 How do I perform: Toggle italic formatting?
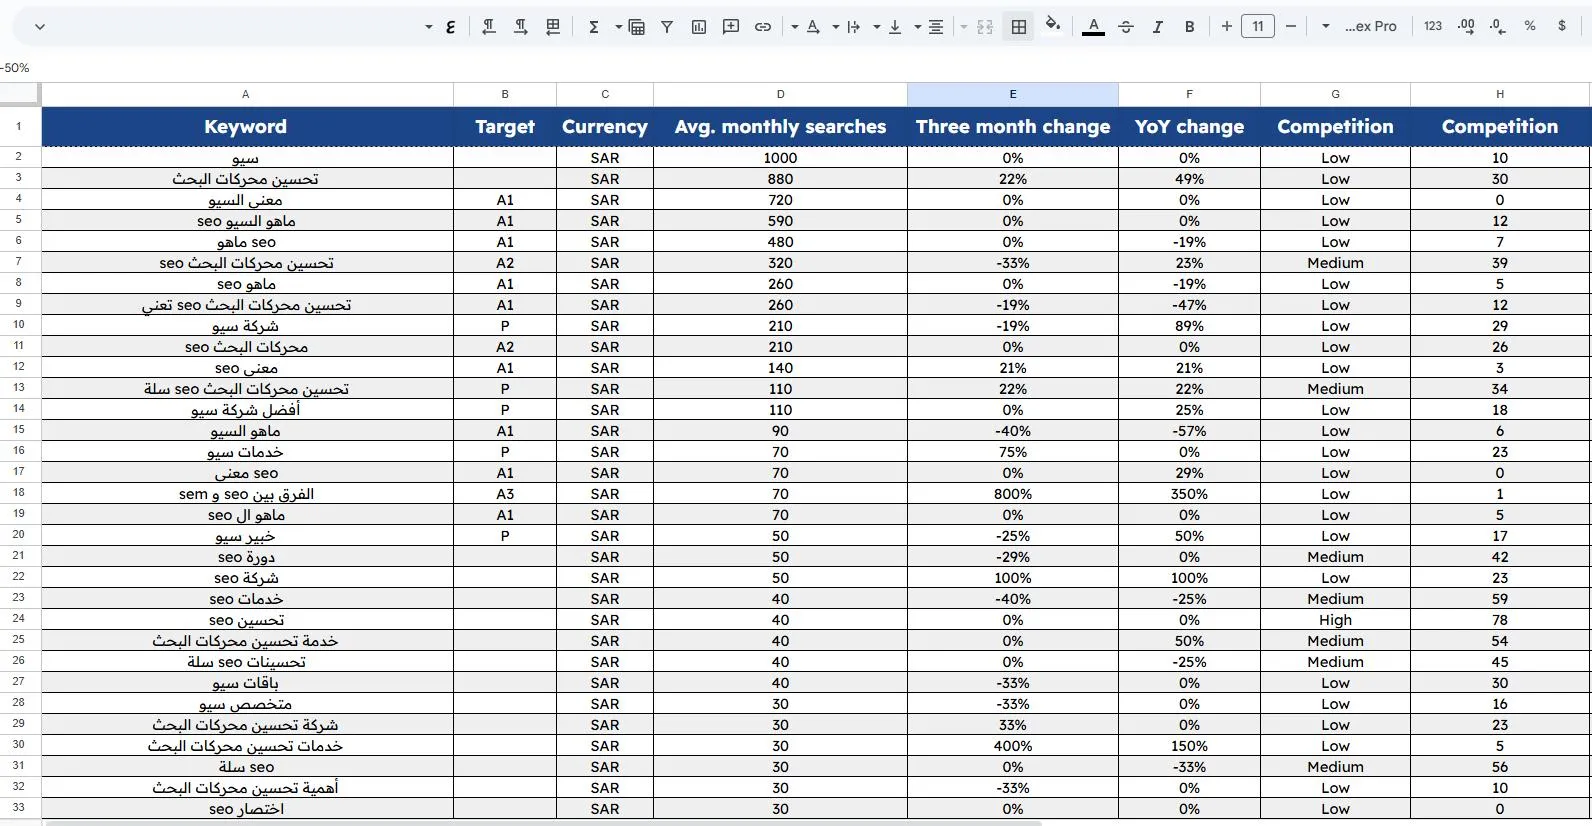[1157, 27]
